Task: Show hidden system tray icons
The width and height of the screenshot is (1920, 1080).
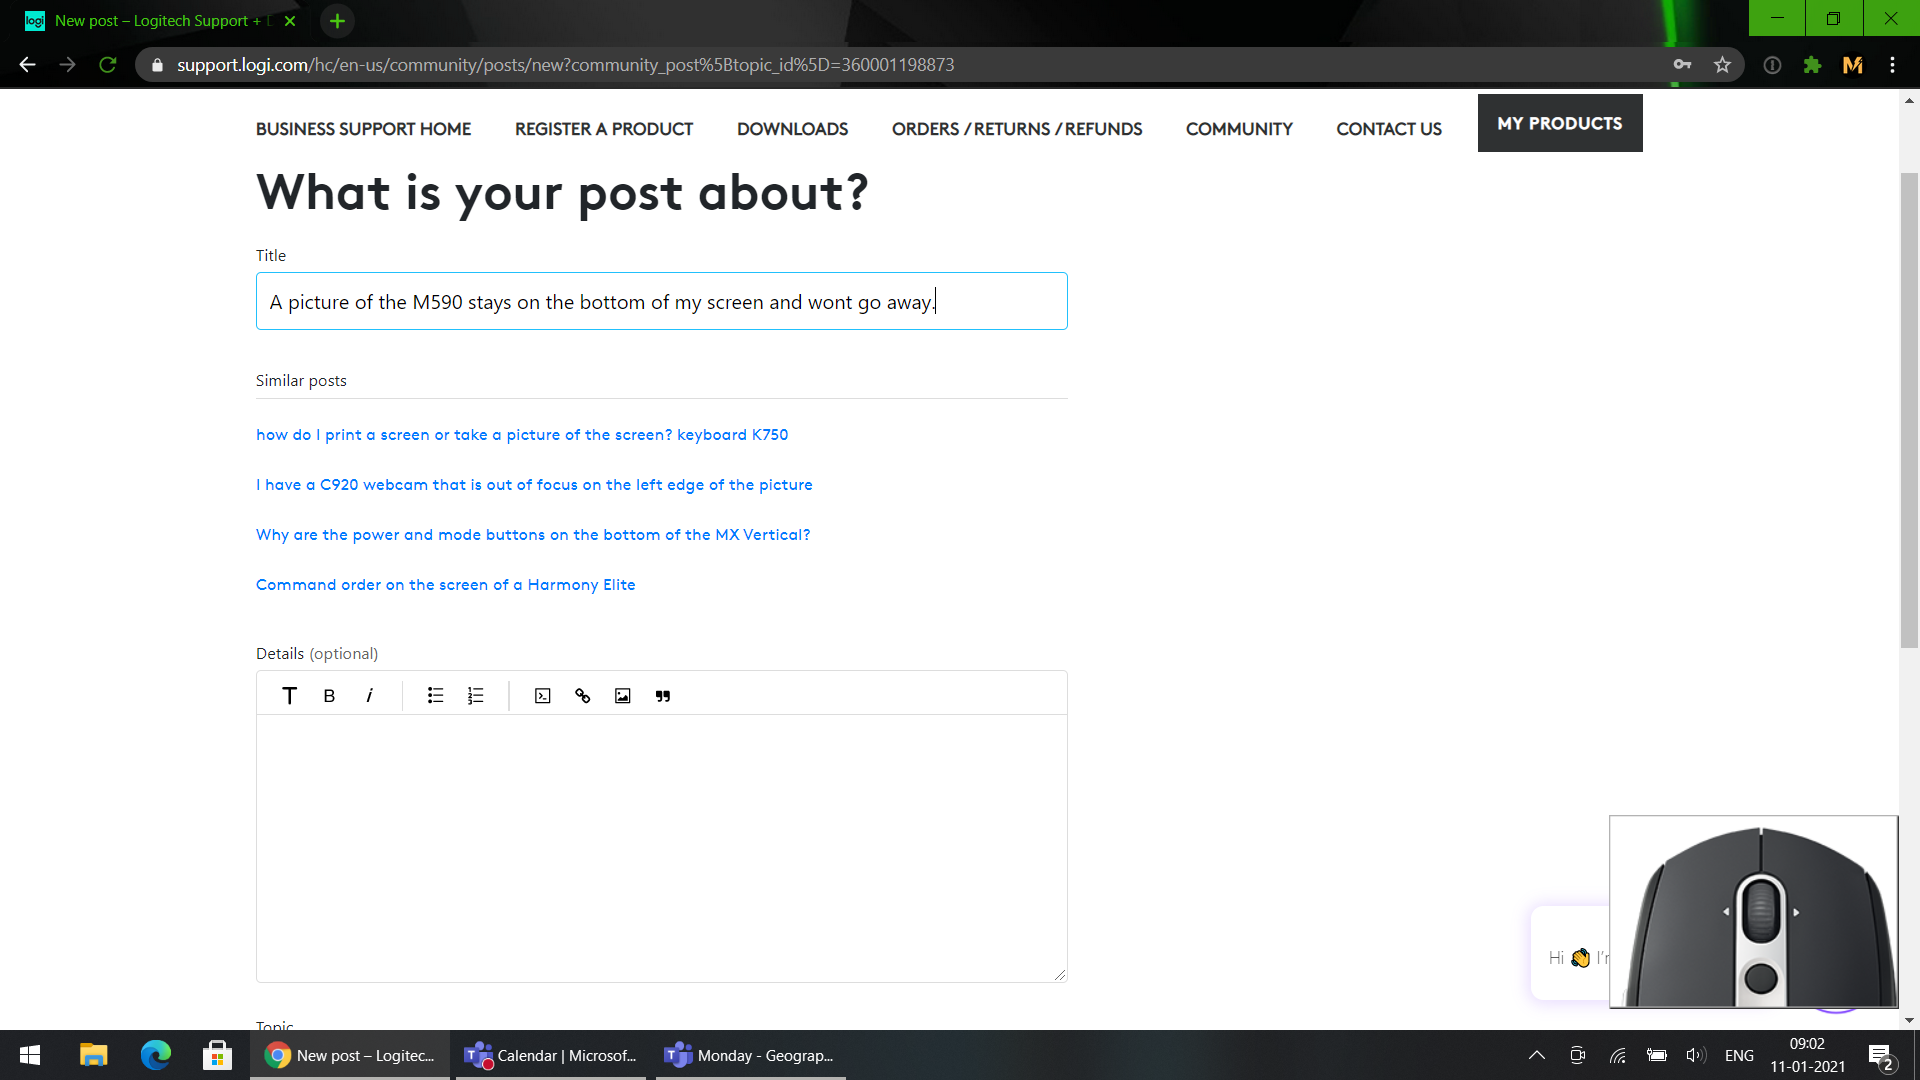Action: pos(1537,1055)
